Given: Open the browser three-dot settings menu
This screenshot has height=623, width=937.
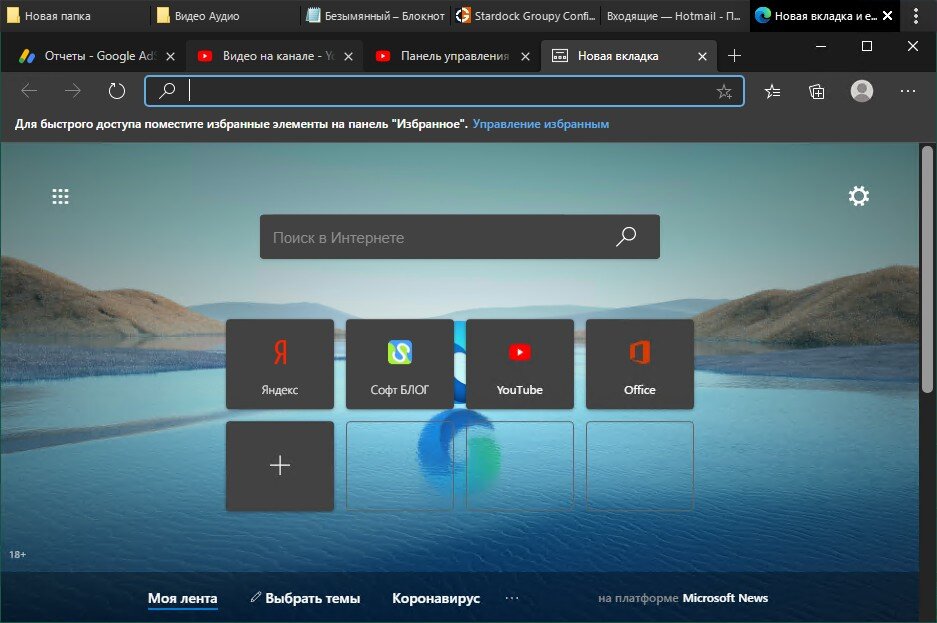Looking at the screenshot, I should (908, 91).
